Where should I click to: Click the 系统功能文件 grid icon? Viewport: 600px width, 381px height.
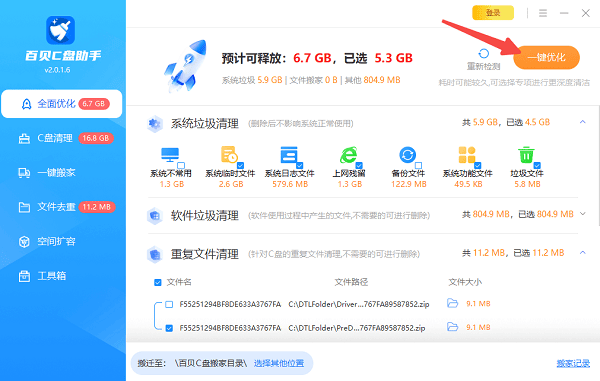467,155
